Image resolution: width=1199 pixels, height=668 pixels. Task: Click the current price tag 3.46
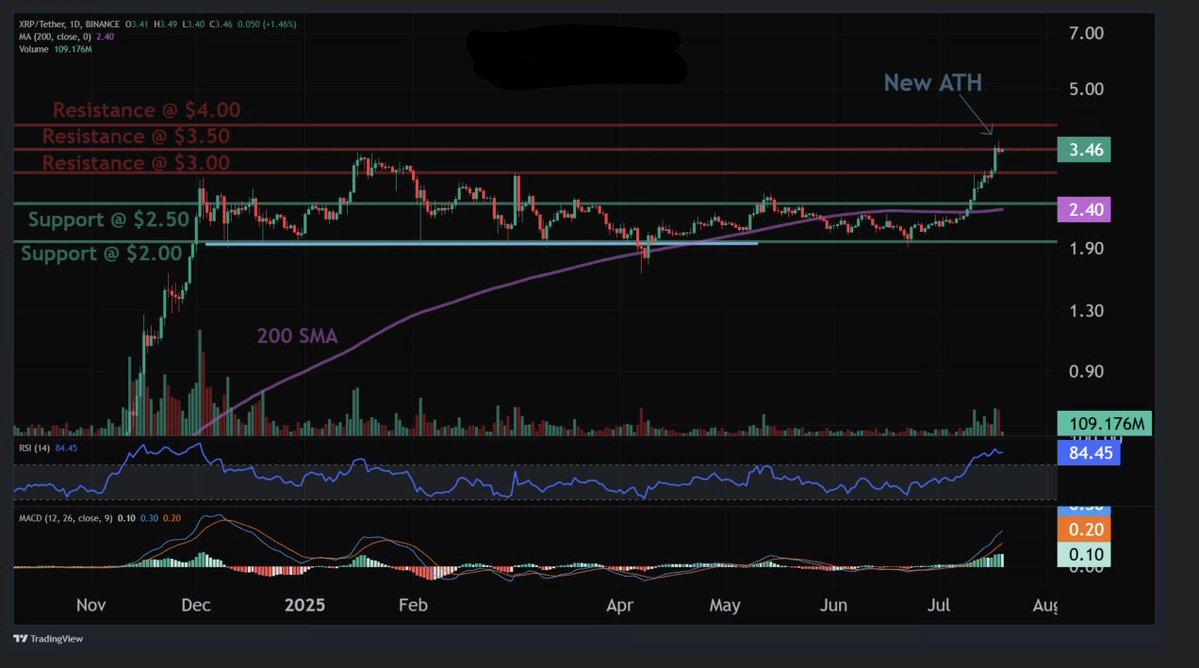tap(1084, 150)
